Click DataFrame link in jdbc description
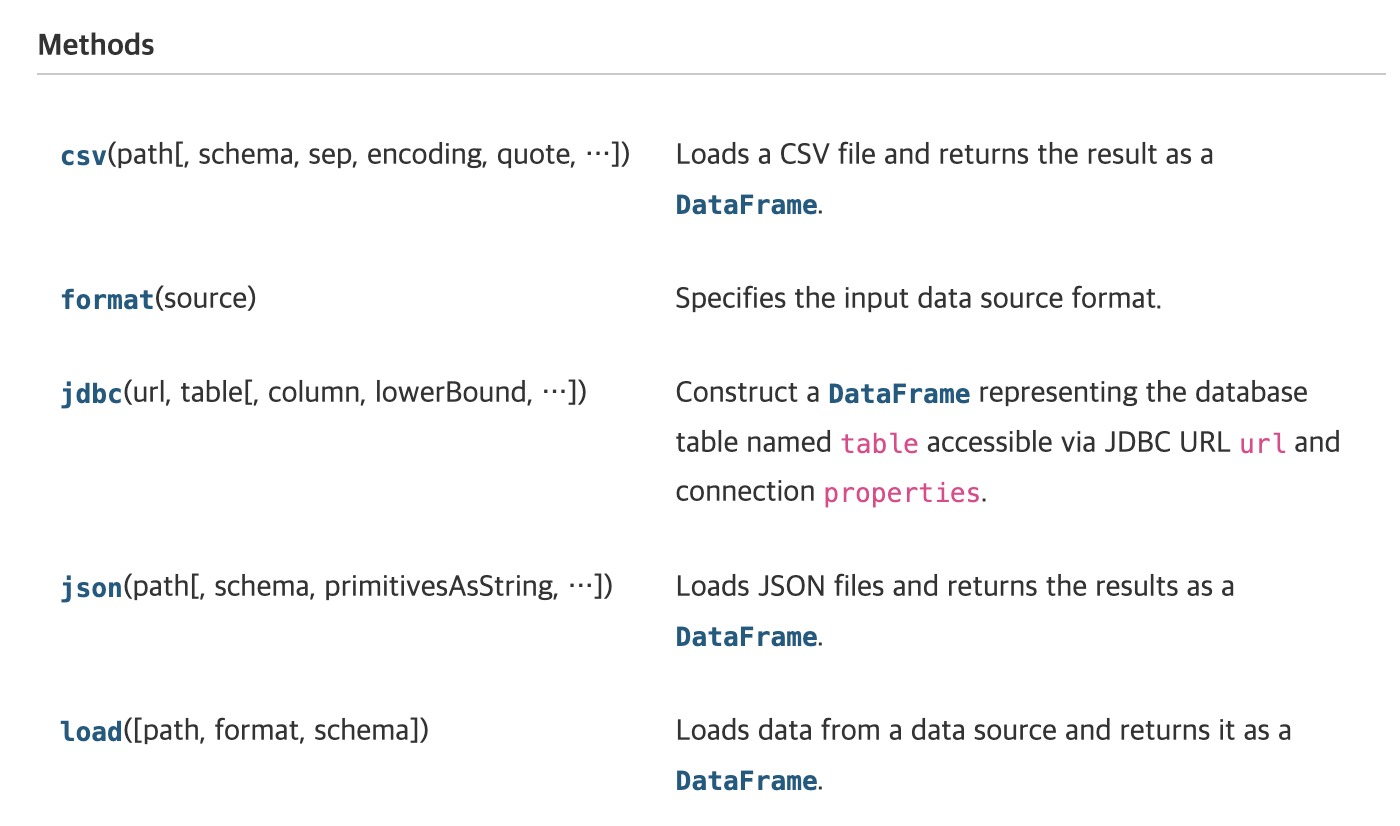The image size is (1400, 826). tap(899, 393)
